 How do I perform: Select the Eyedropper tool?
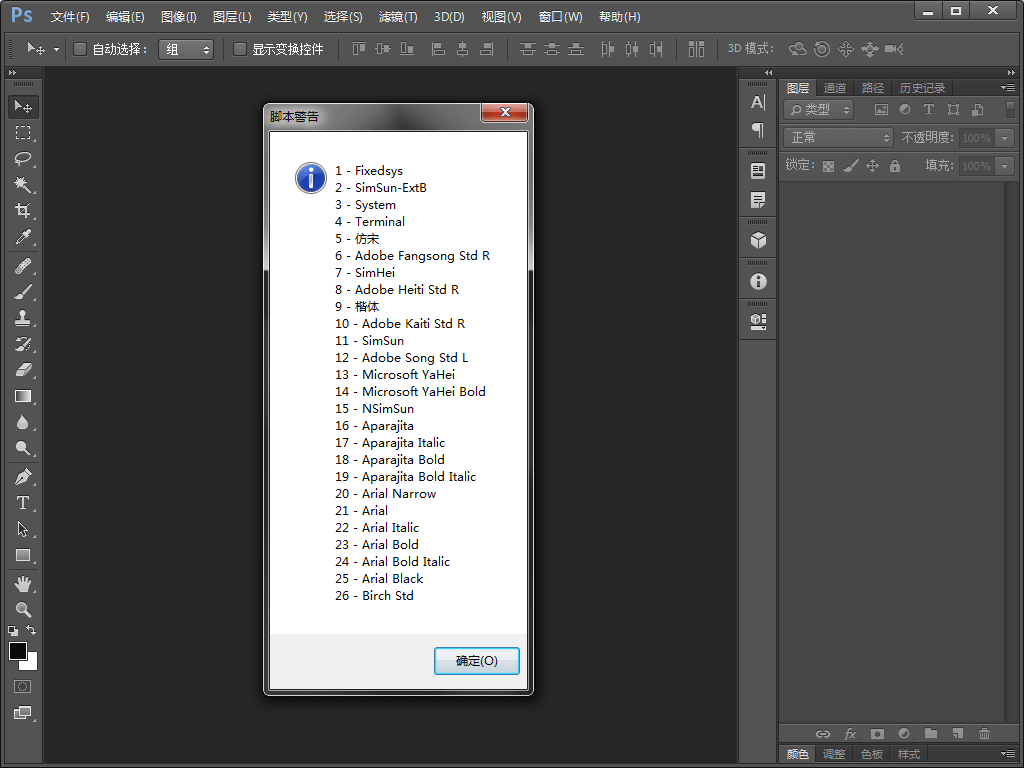pyautogui.click(x=23, y=236)
